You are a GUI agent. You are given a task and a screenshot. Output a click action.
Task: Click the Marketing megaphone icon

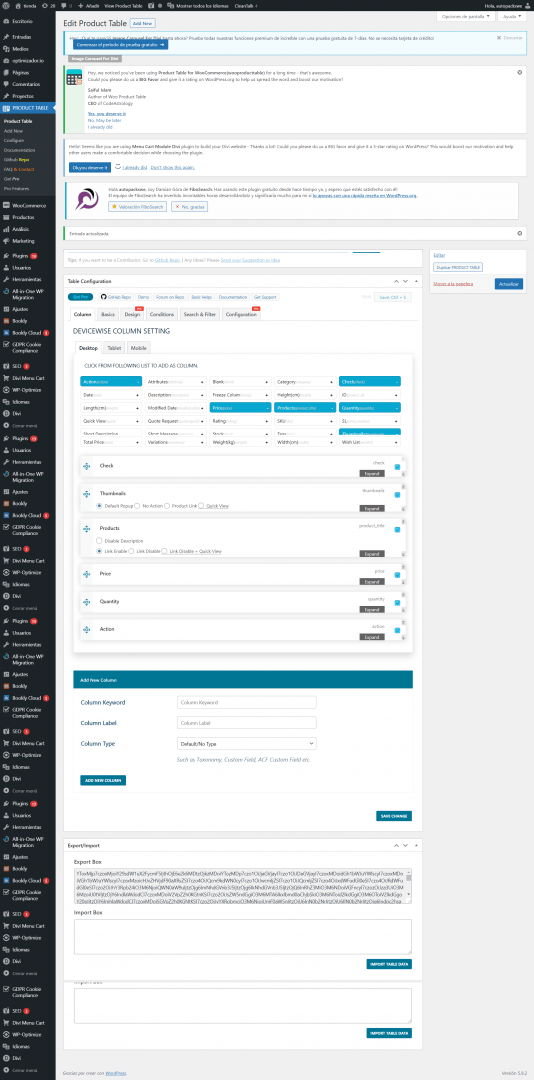tap(6, 241)
